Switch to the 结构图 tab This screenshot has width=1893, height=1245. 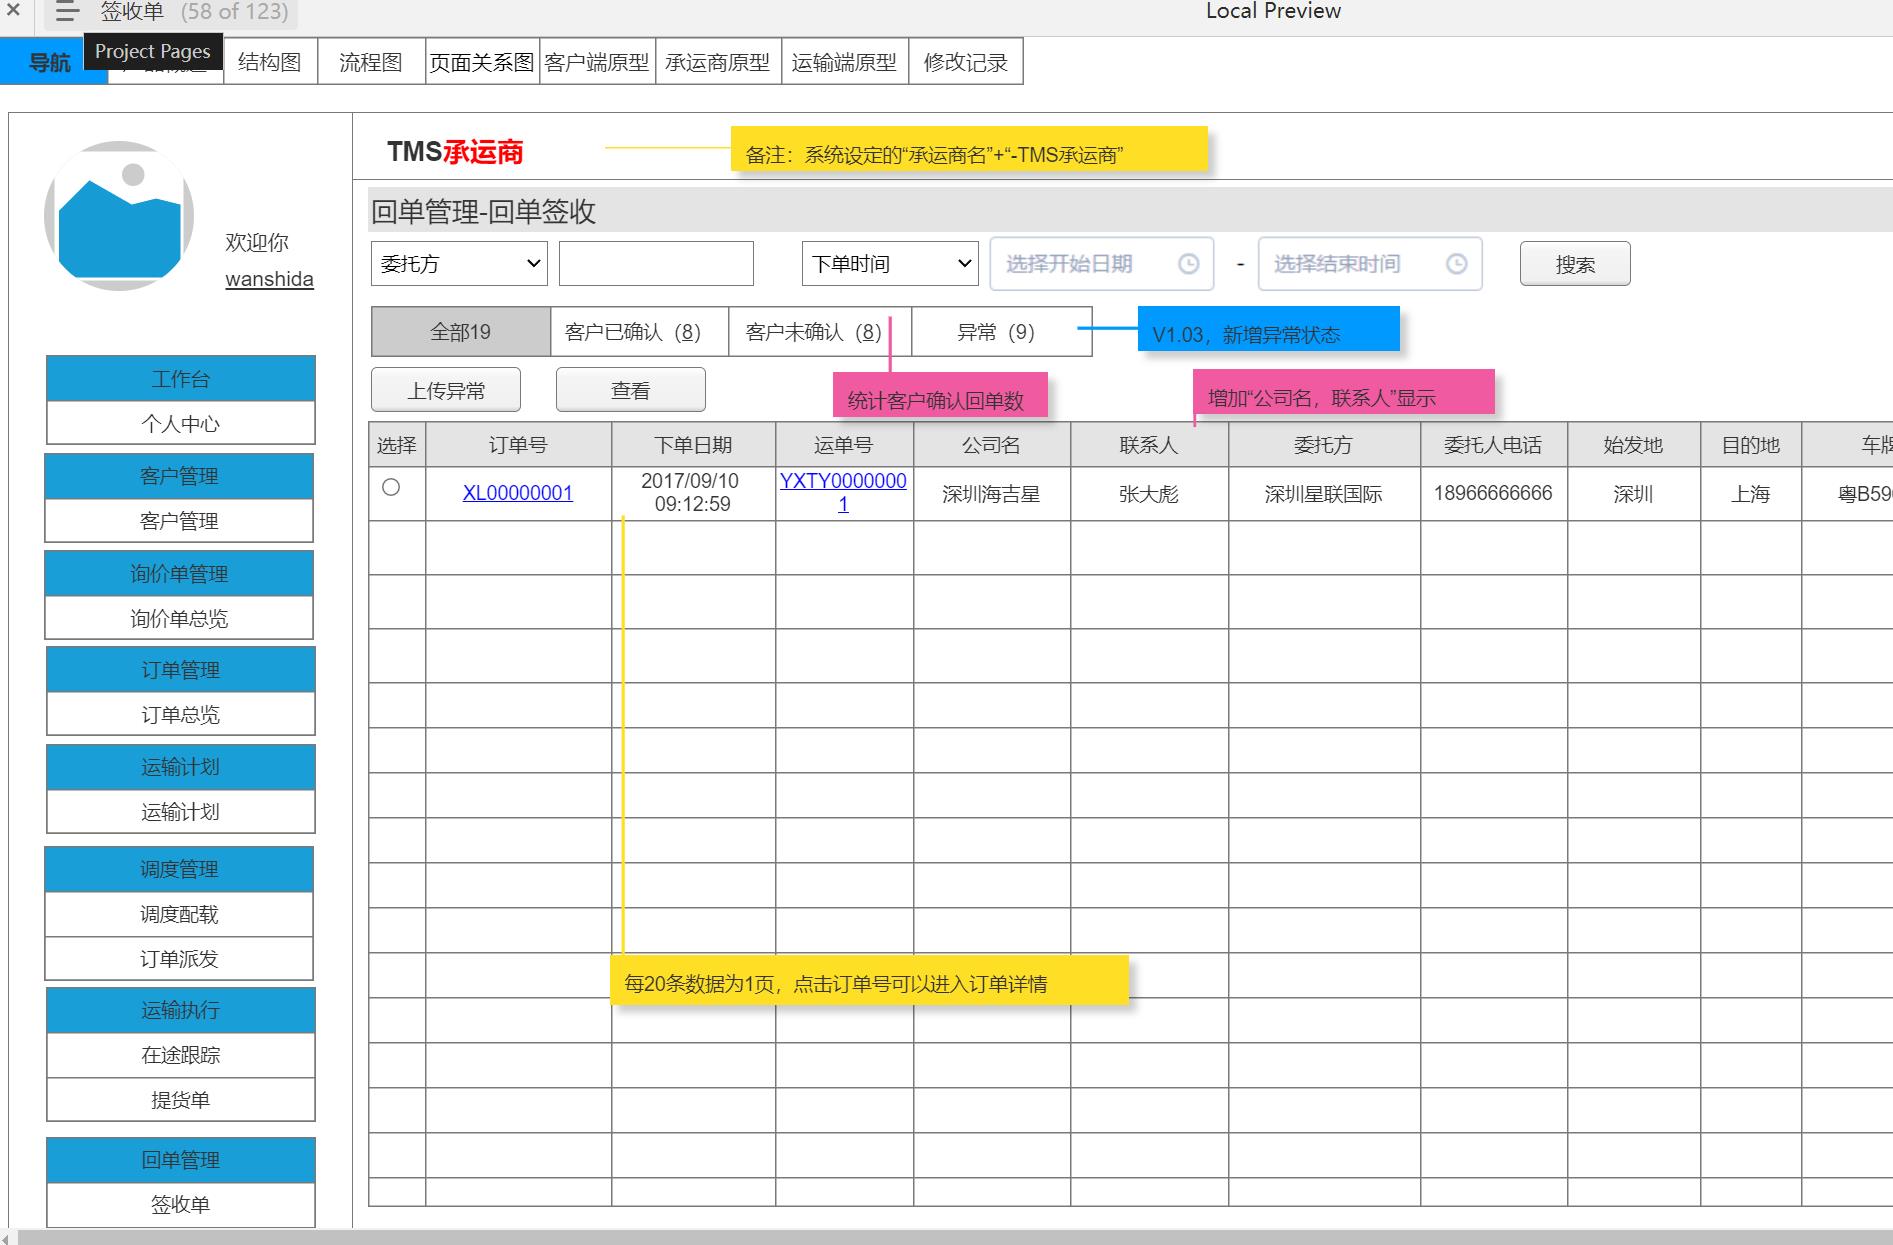pyautogui.click(x=270, y=62)
